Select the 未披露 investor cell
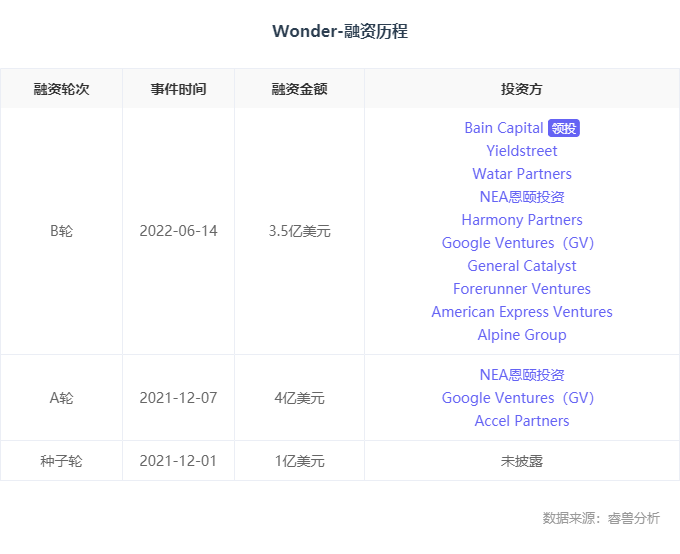The height and width of the screenshot is (554, 680). point(522,461)
